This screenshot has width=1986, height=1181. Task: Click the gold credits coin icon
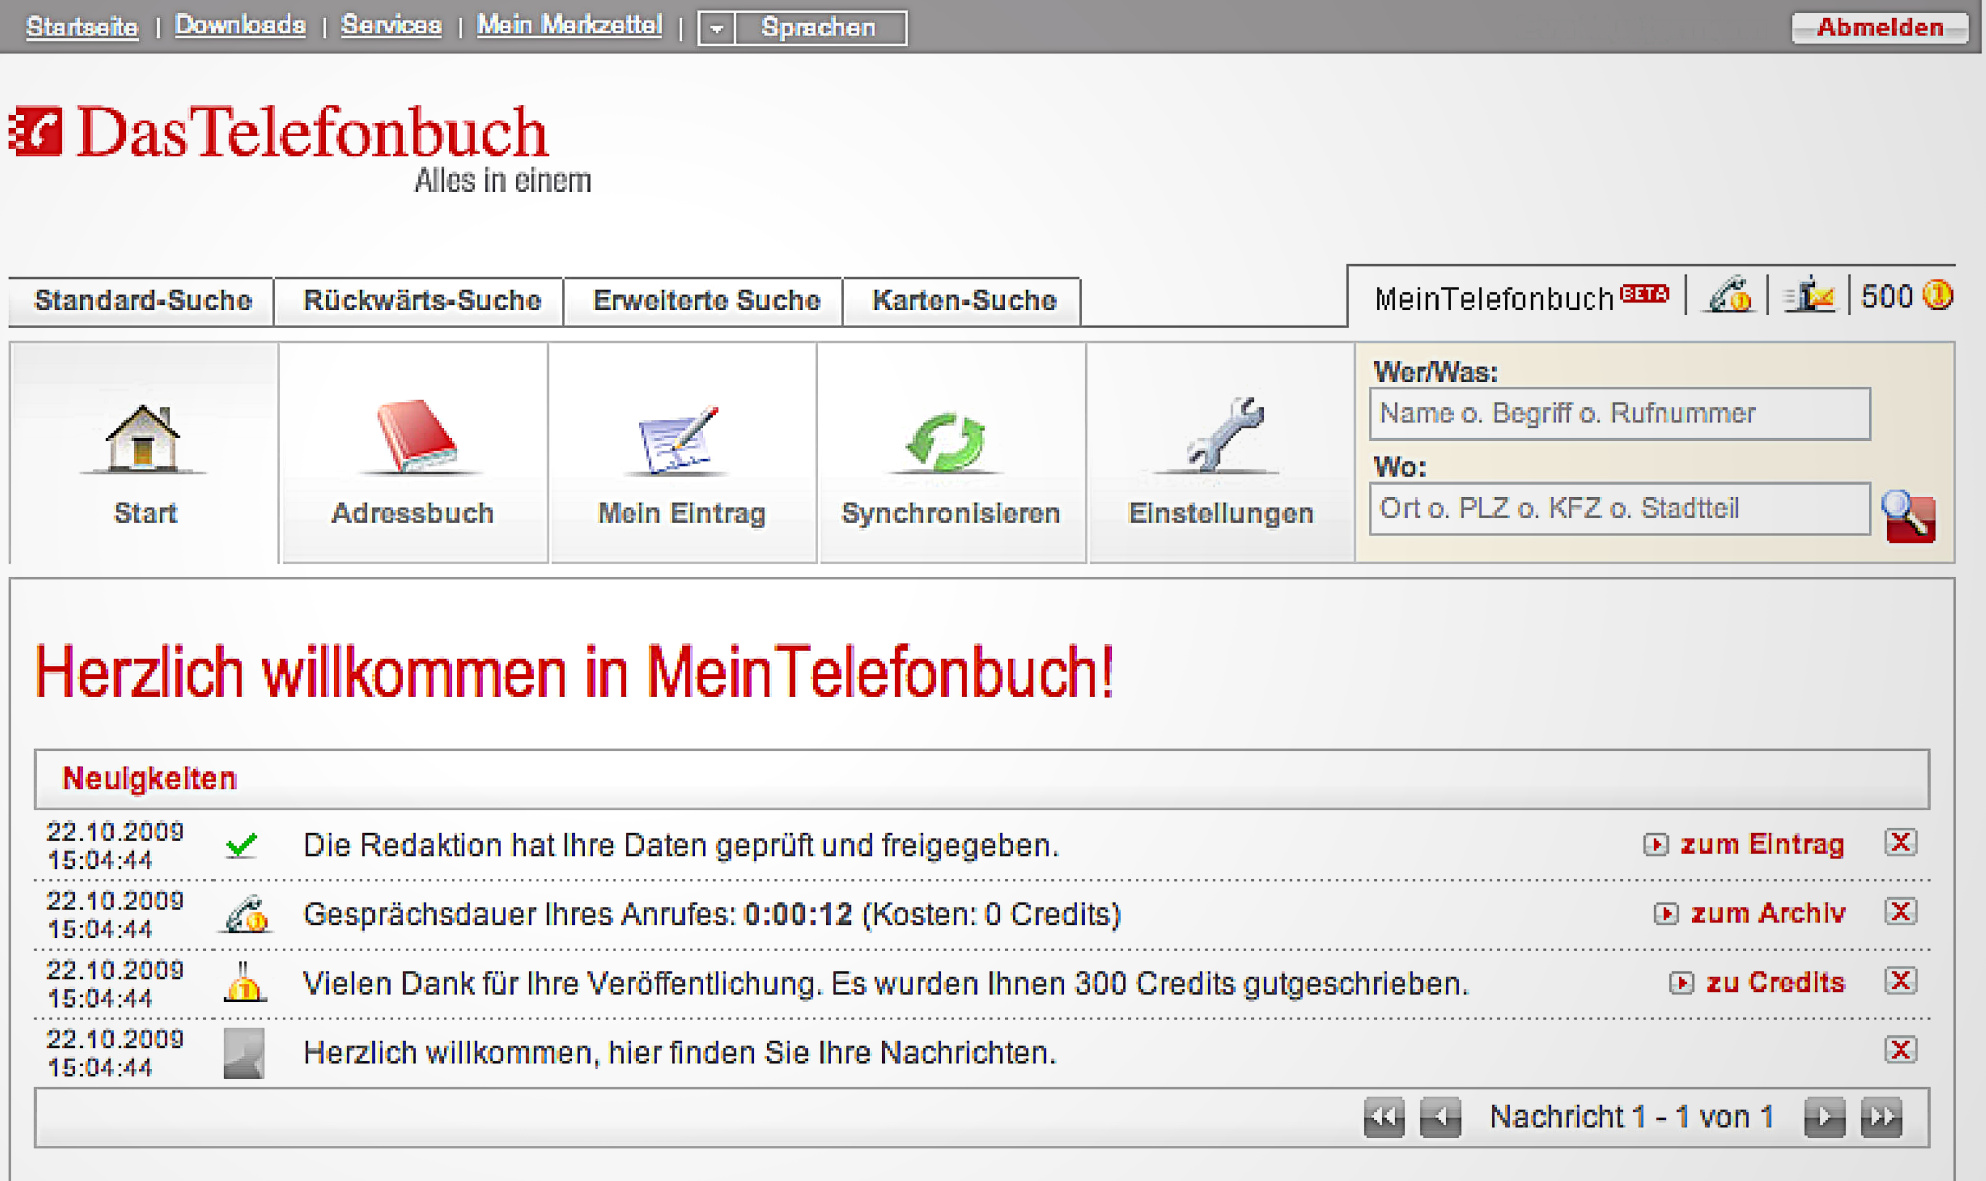pos(1938,296)
